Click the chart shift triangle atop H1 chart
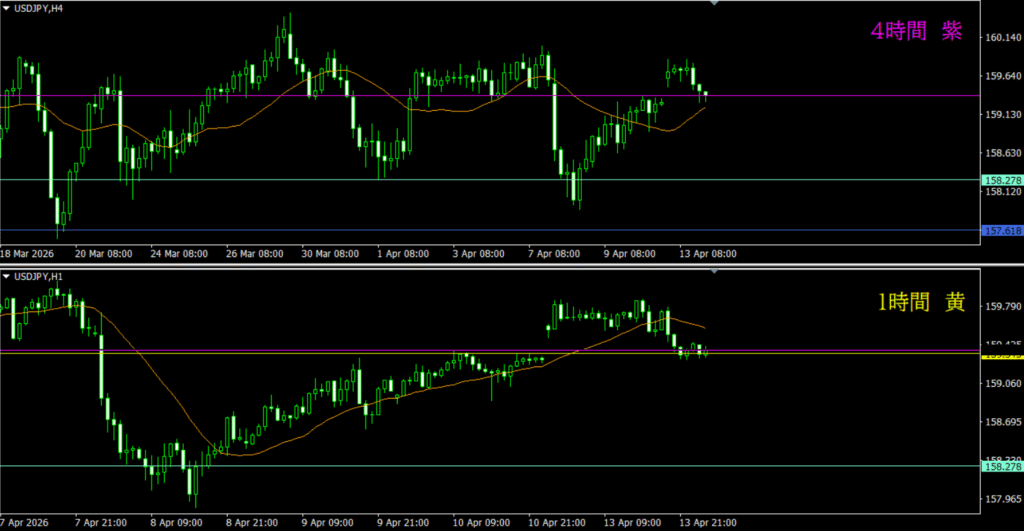The width and height of the screenshot is (1024, 531). tap(714, 270)
